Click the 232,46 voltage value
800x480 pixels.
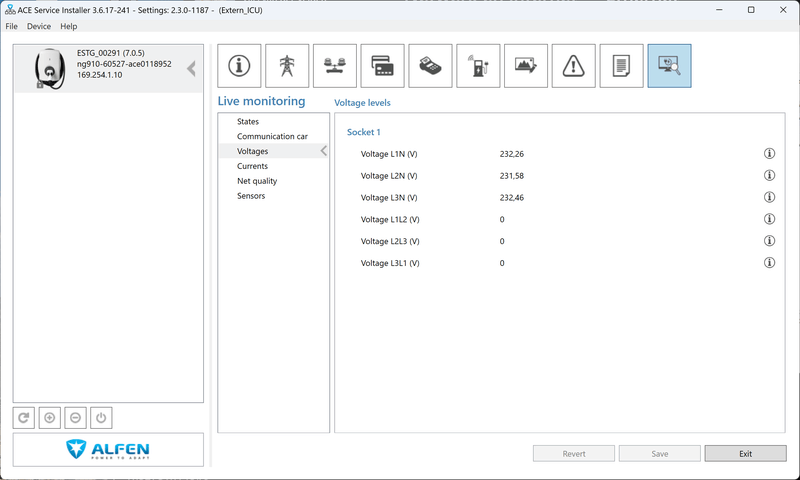pyautogui.click(x=512, y=197)
